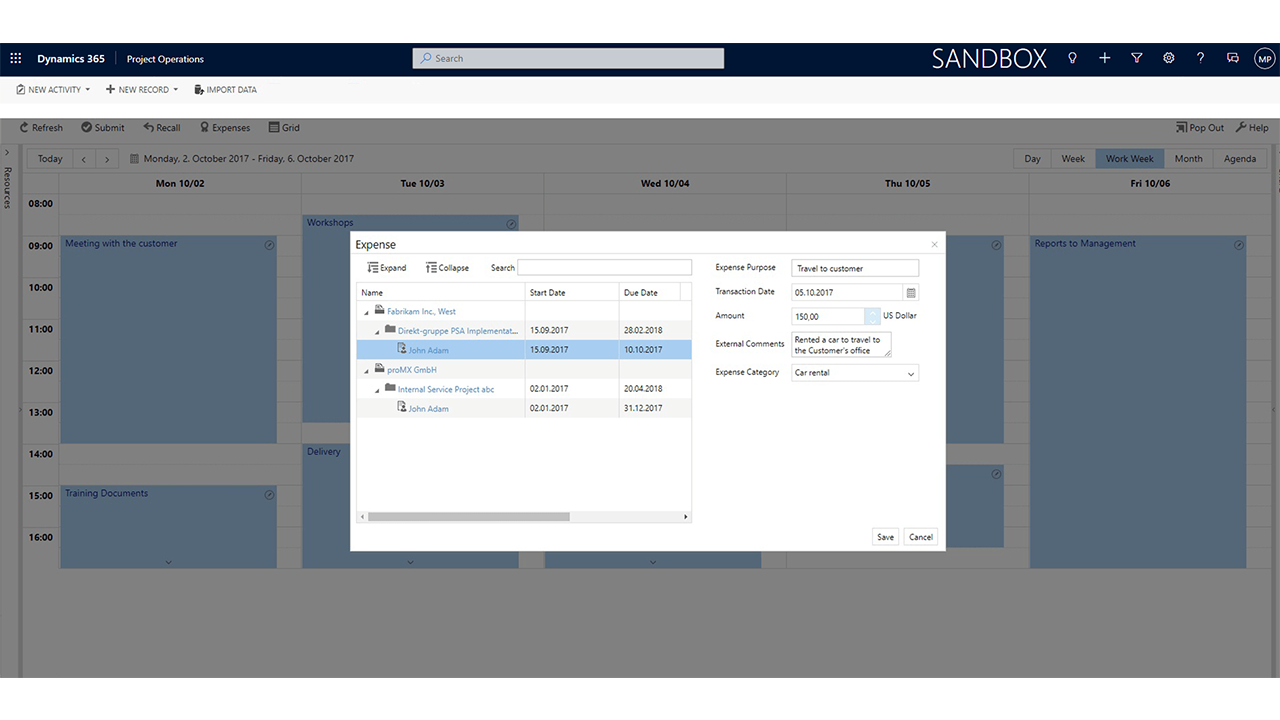The width and height of the screenshot is (1280, 720).
Task: Click the Today button
Action: [50, 159]
